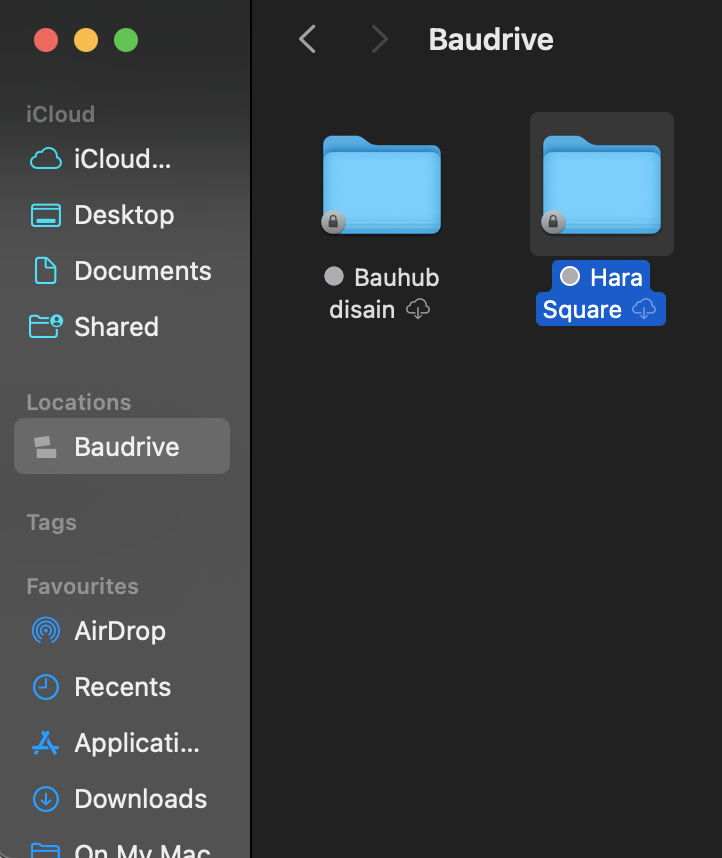Click the lock badge on Hara Square folder

(x=553, y=222)
